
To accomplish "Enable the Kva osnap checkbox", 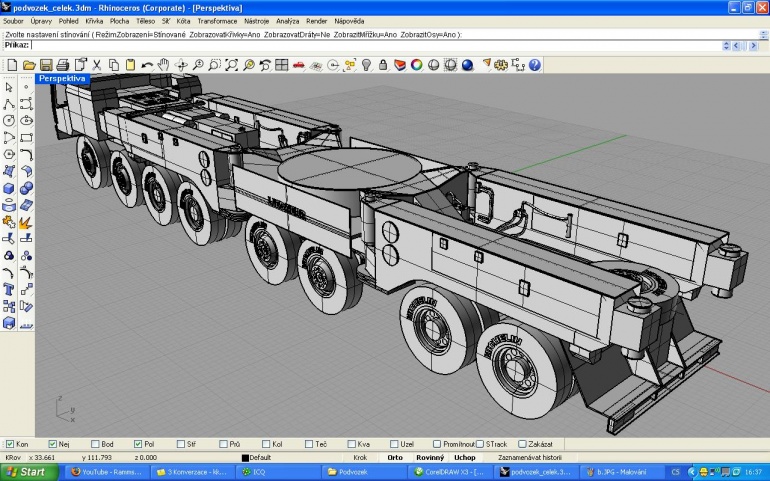I will click(x=352, y=444).
